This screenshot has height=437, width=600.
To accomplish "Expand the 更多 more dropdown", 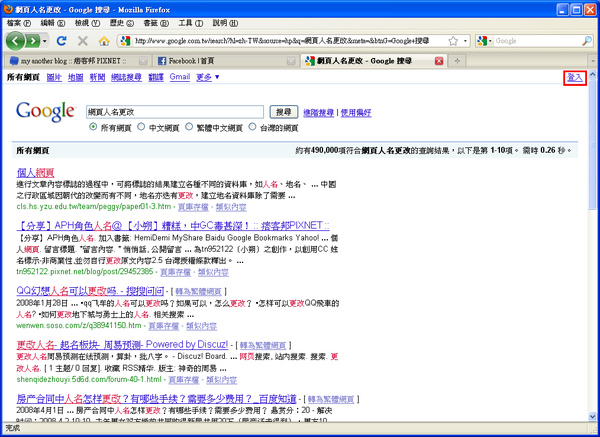I will click(x=208, y=77).
